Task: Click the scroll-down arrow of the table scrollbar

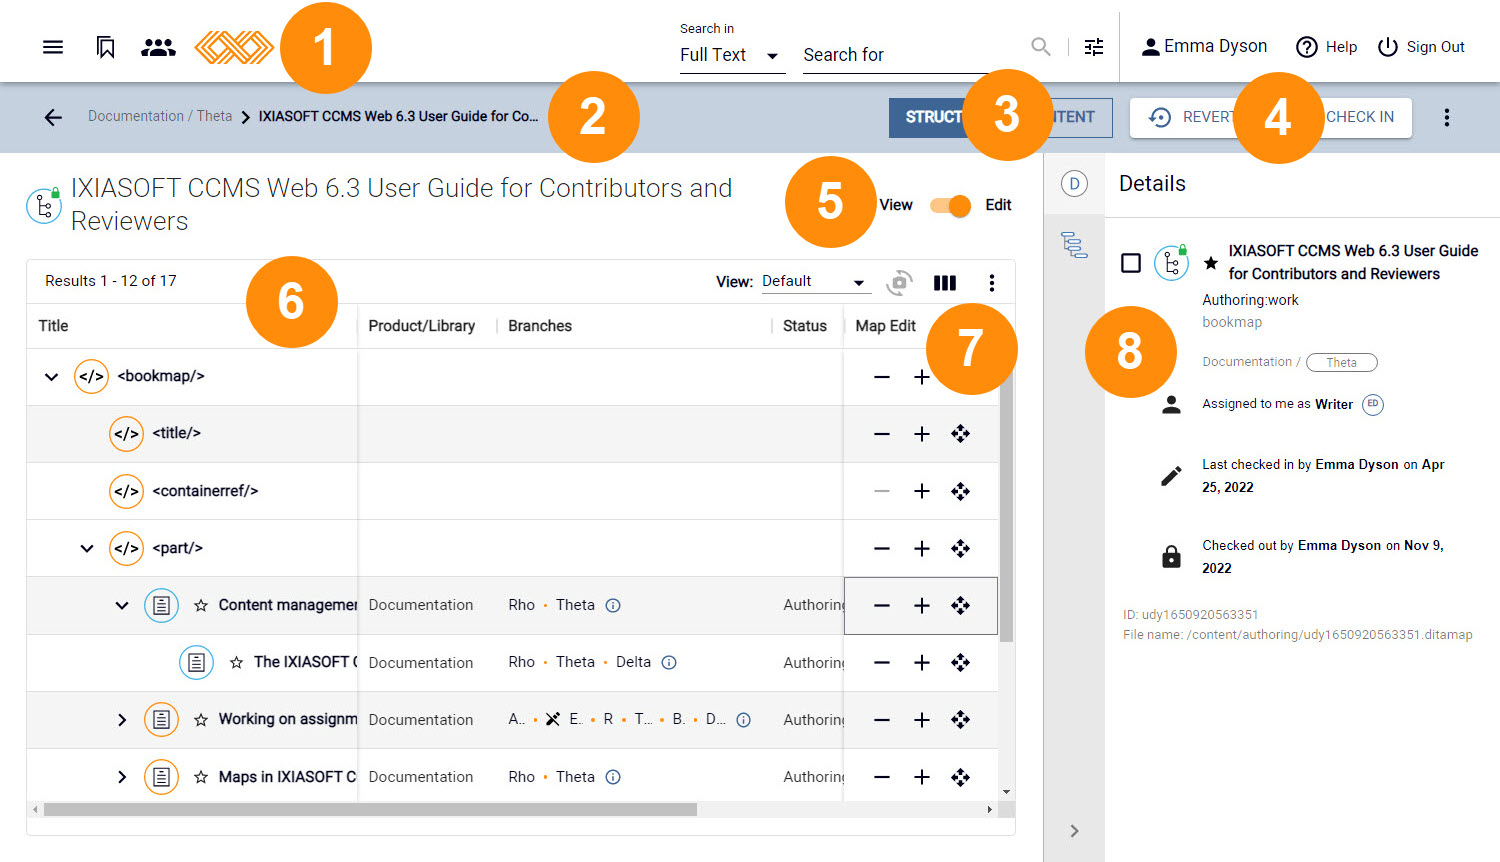Action: [1007, 792]
